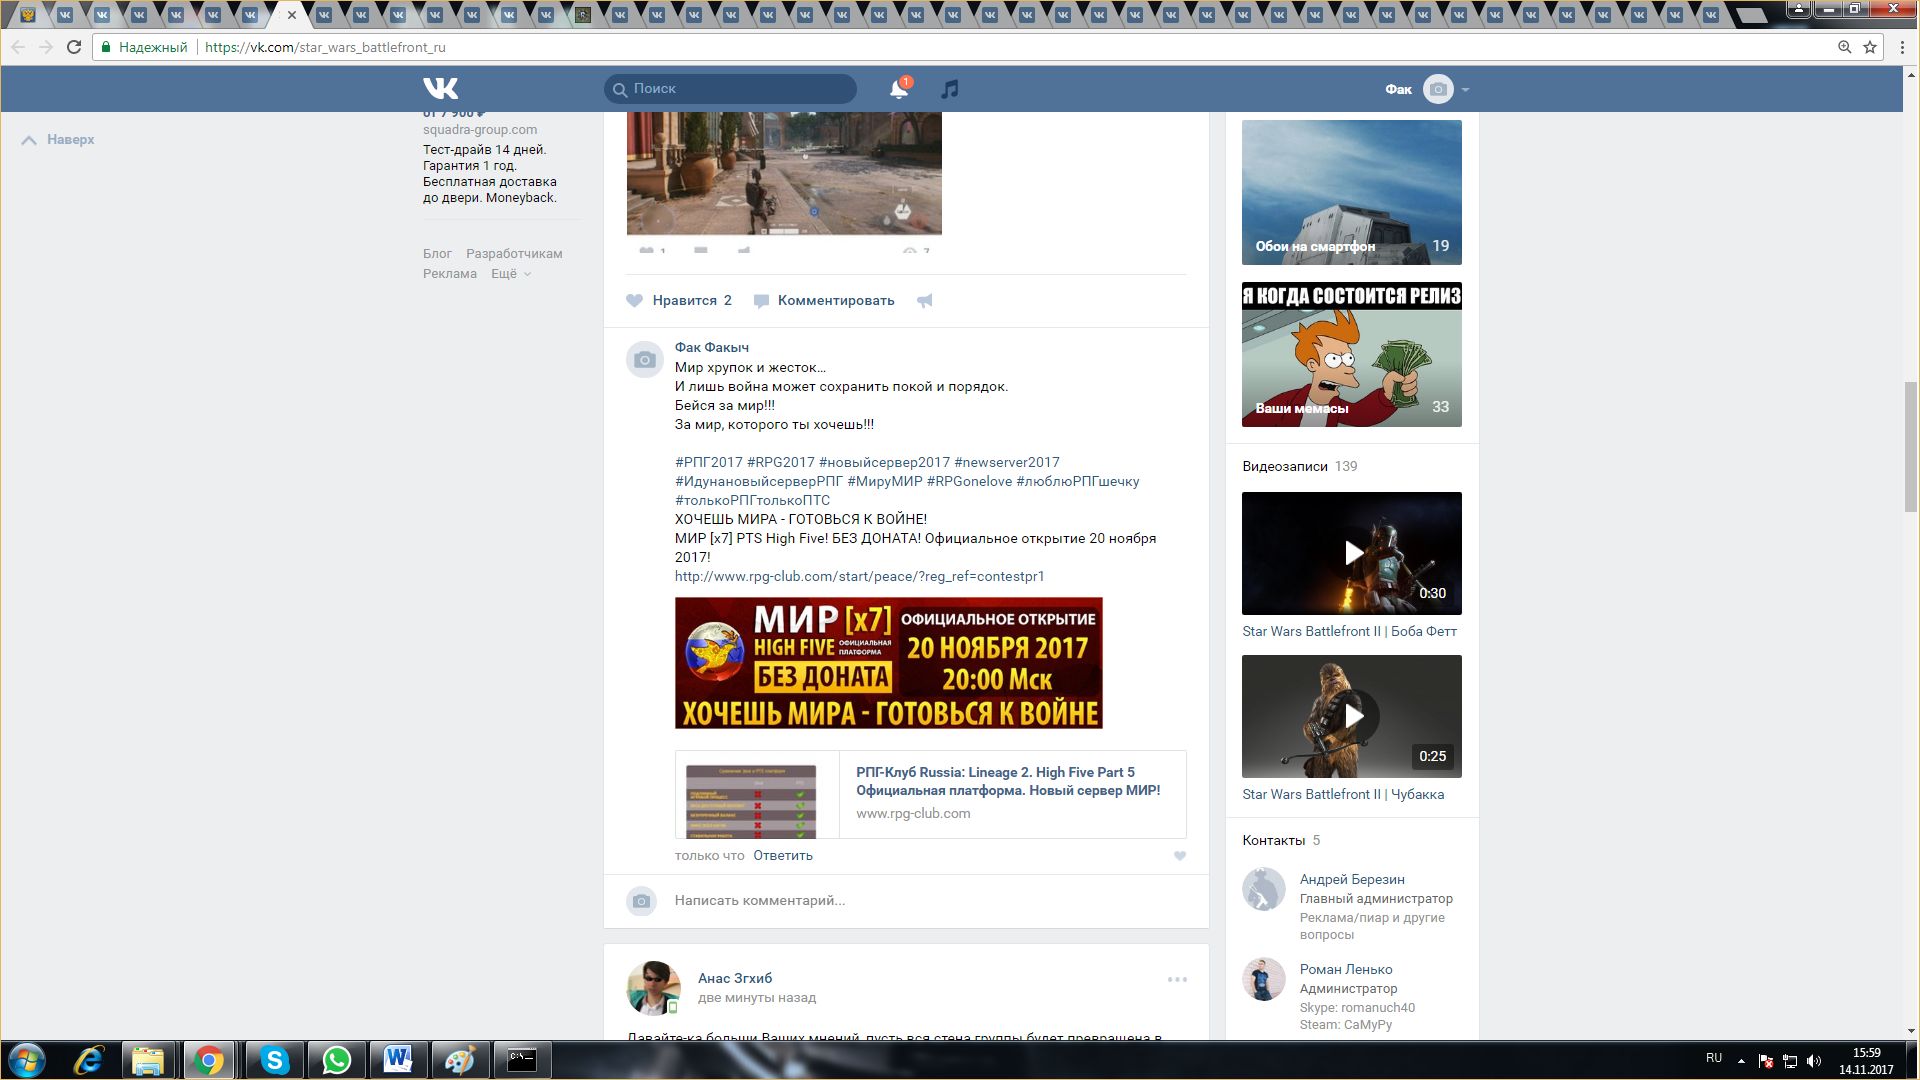Open Фак Факыч profile name

coord(712,347)
